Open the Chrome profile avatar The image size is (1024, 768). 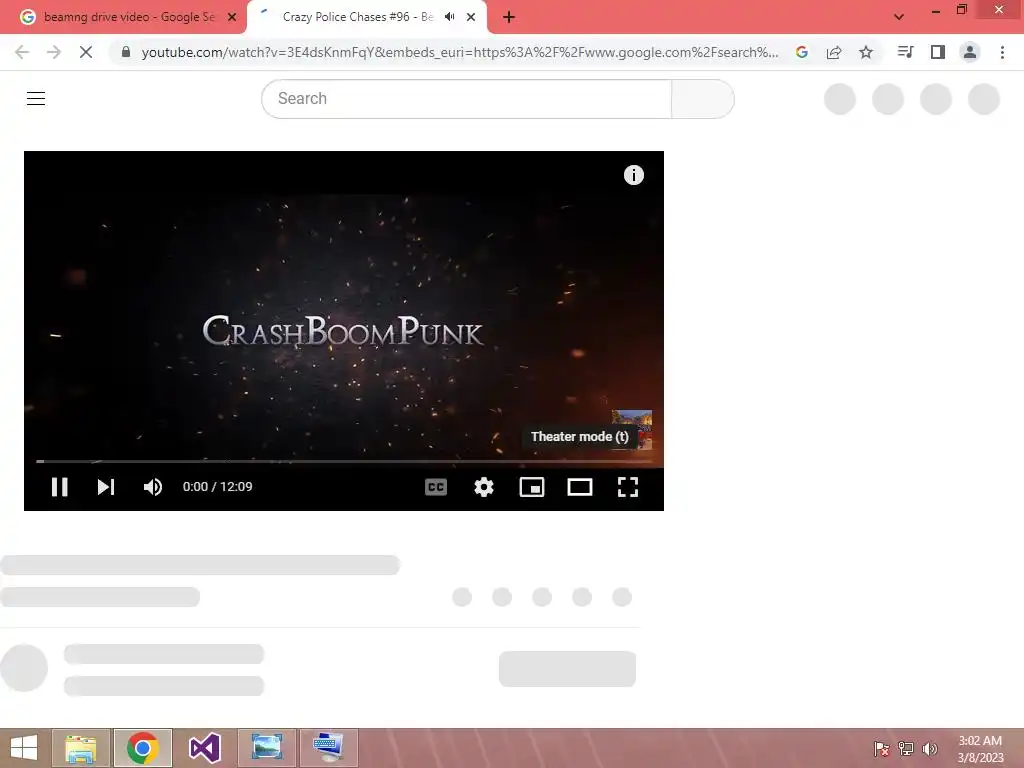(970, 52)
